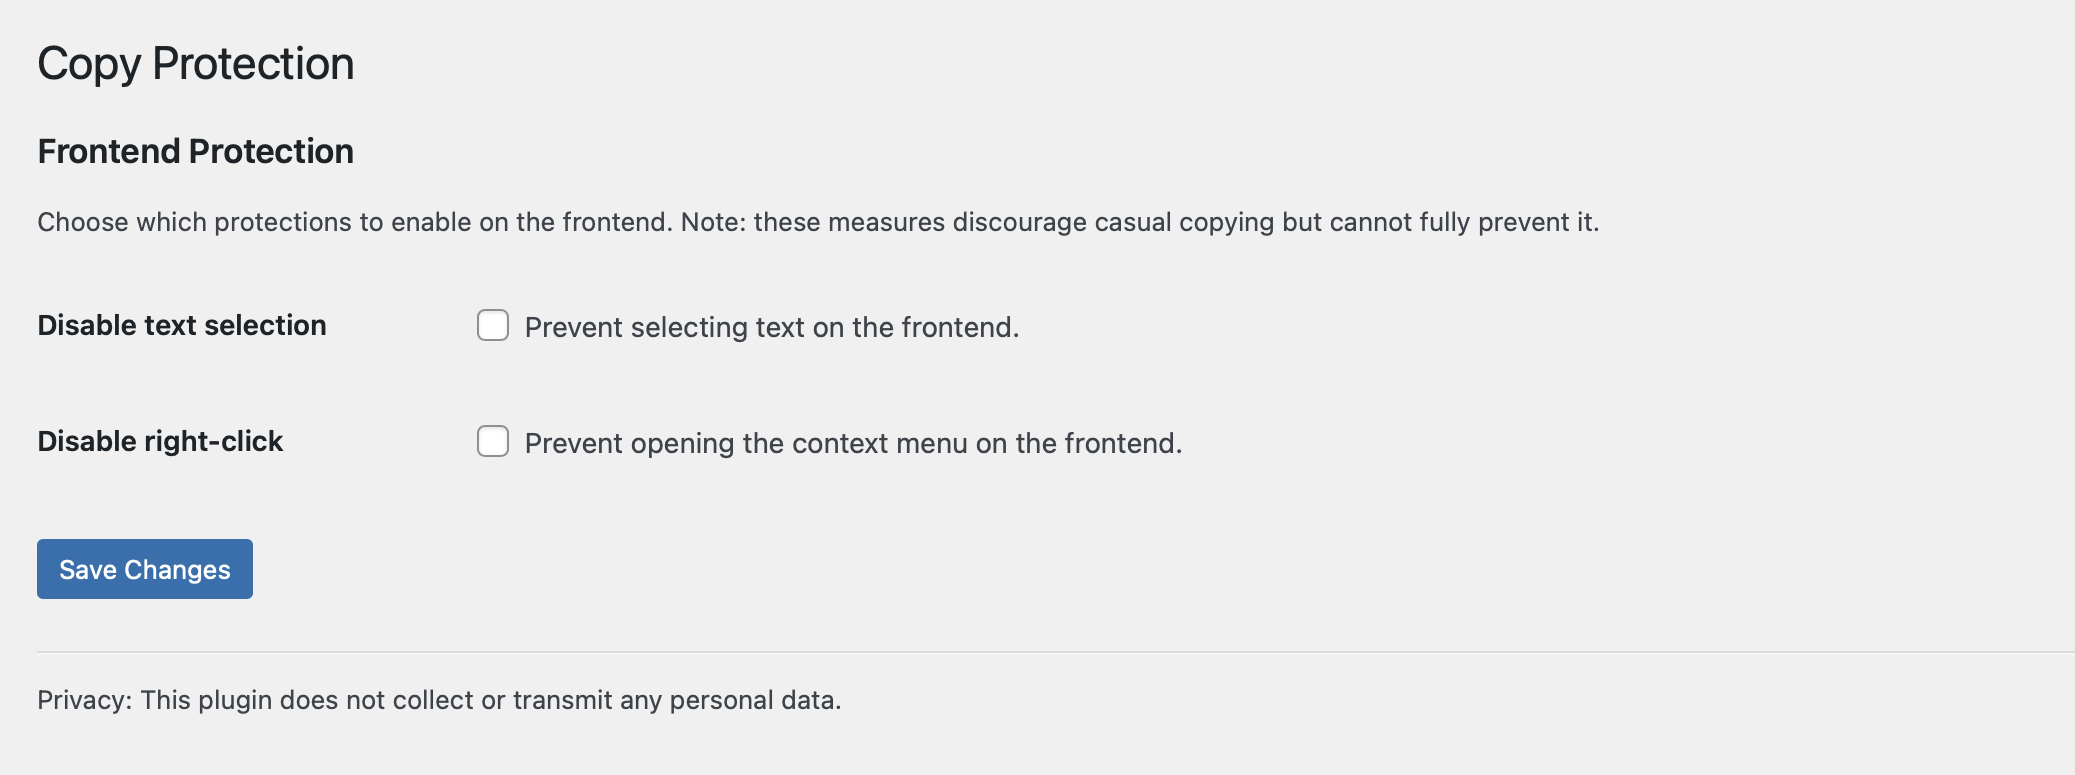The image size is (2075, 775).
Task: Click 'Choose which protections' in the description
Action: 194,222
